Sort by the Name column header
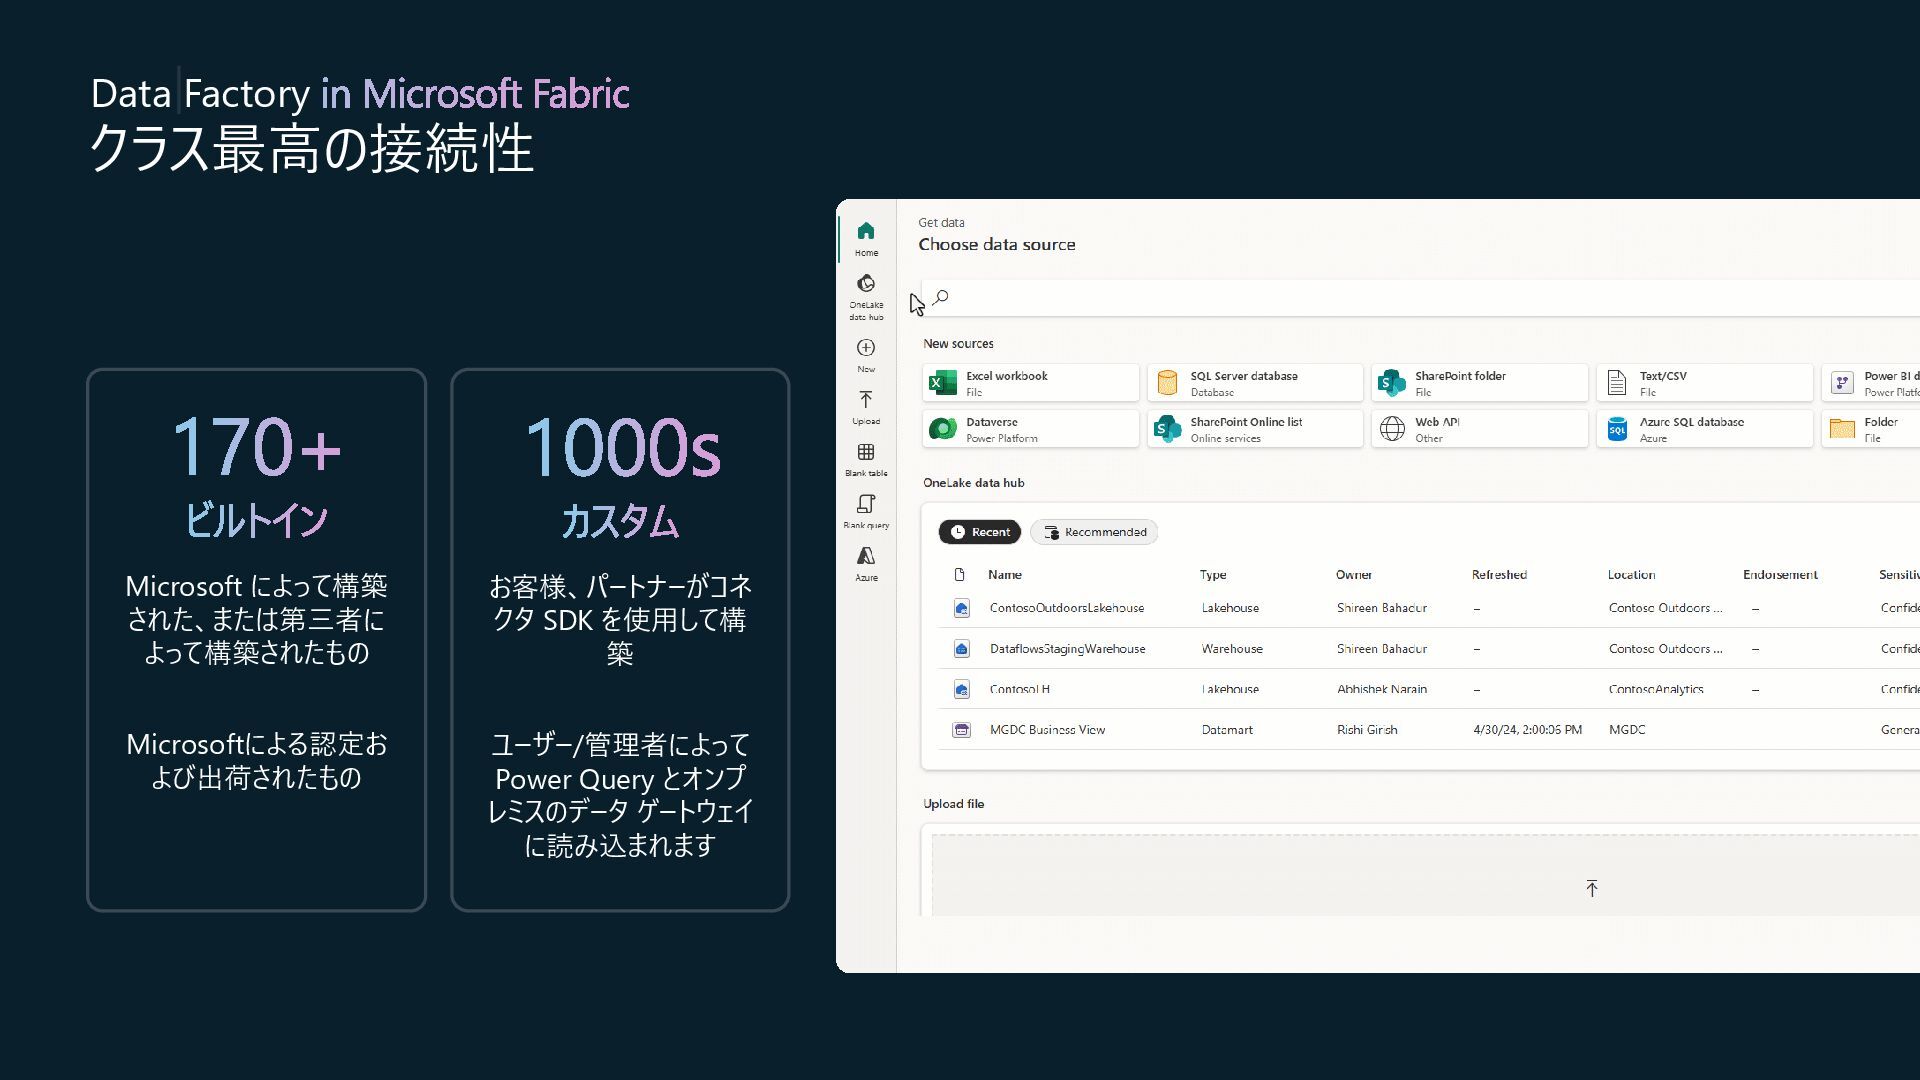This screenshot has width=1920, height=1080. [x=1005, y=575]
